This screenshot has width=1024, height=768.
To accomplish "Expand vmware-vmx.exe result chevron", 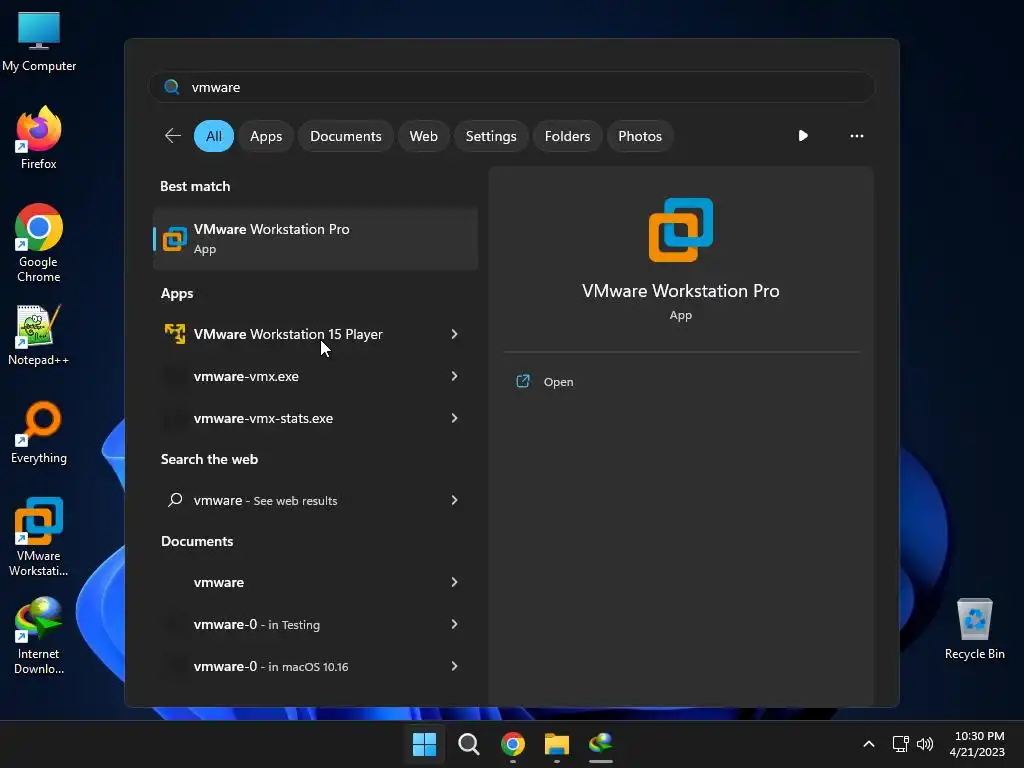I will 455,376.
